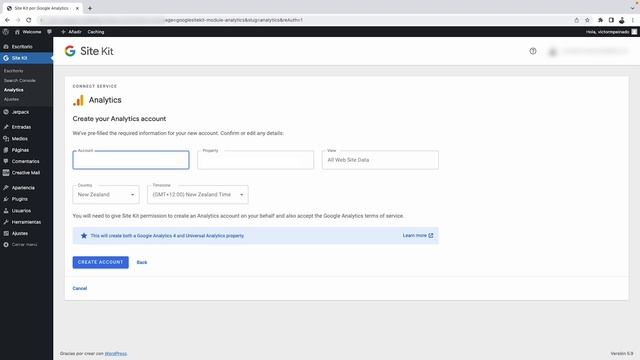Focus the Property input field

(x=256, y=160)
